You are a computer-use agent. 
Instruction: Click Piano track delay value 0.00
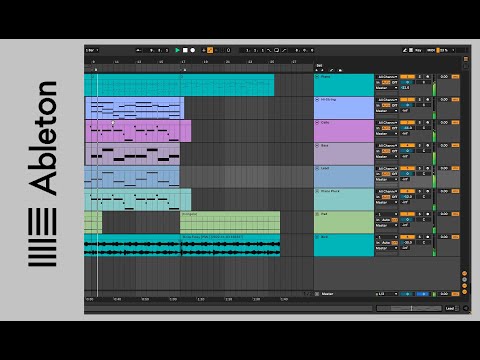444,77
